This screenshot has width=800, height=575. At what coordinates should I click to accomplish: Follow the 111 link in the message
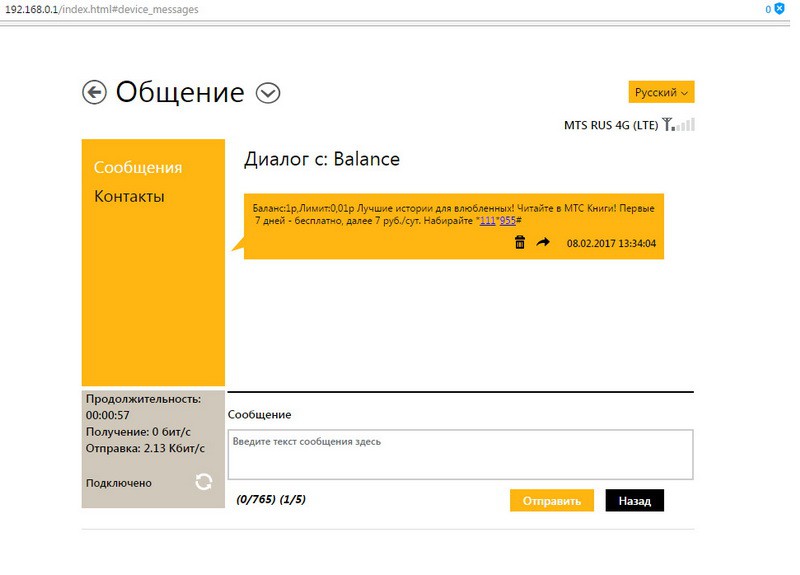click(x=487, y=220)
